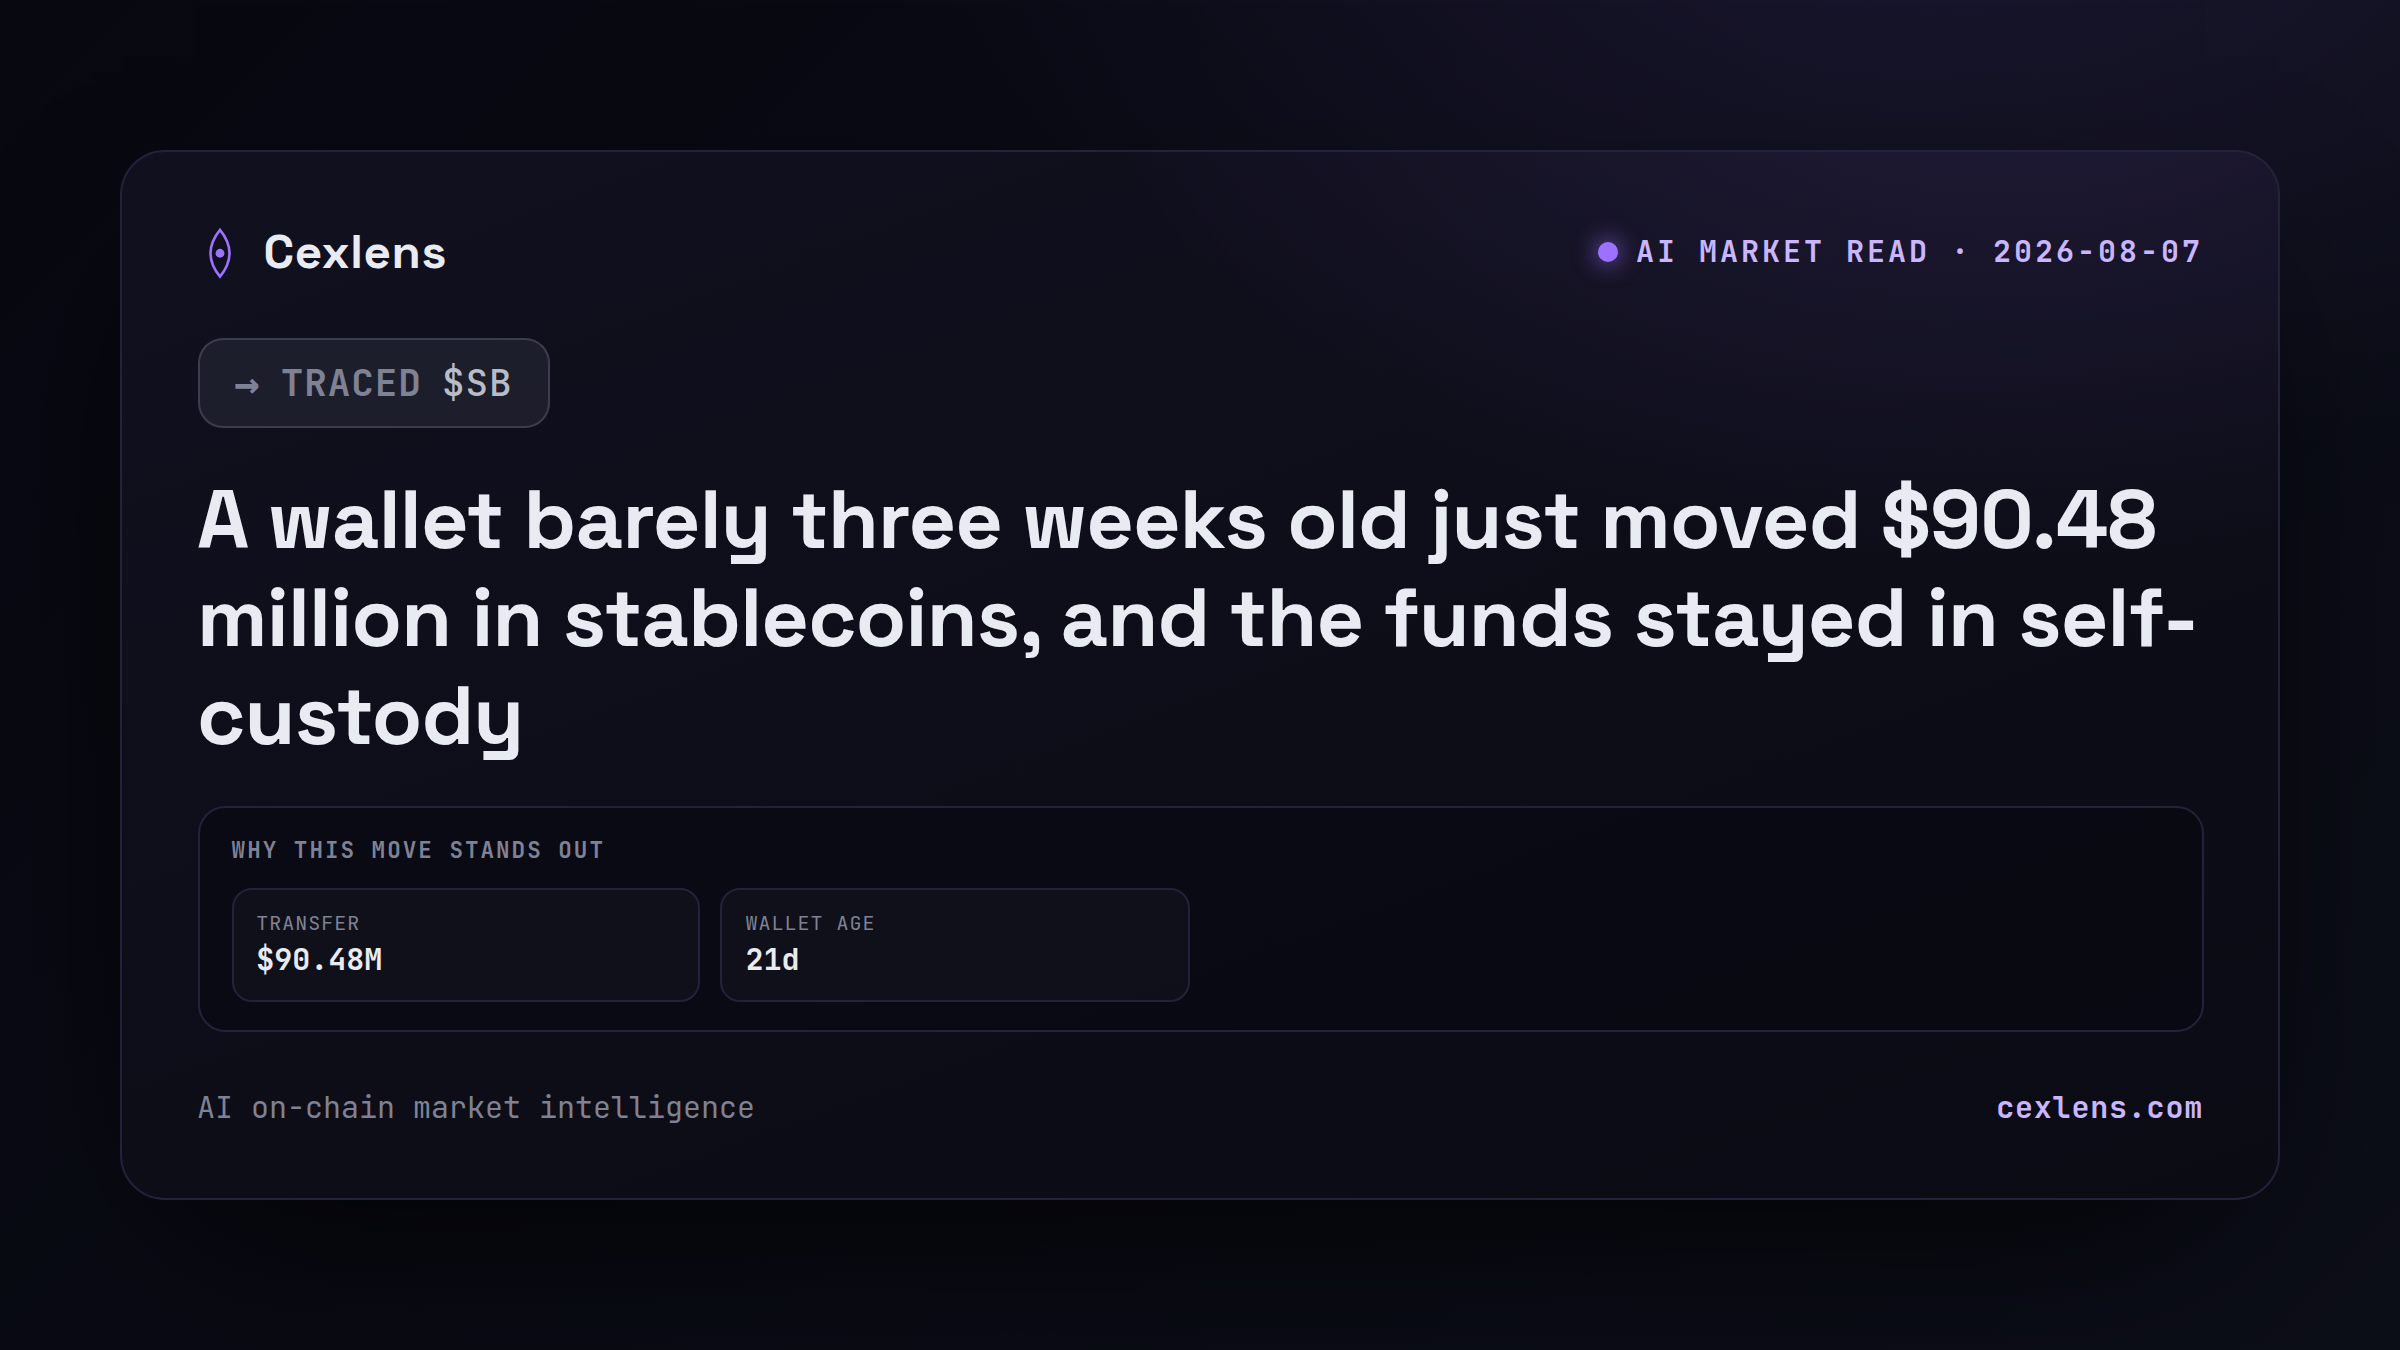2400x1350 pixels.
Task: Open the Cexlens brand name
Action: [x=355, y=252]
